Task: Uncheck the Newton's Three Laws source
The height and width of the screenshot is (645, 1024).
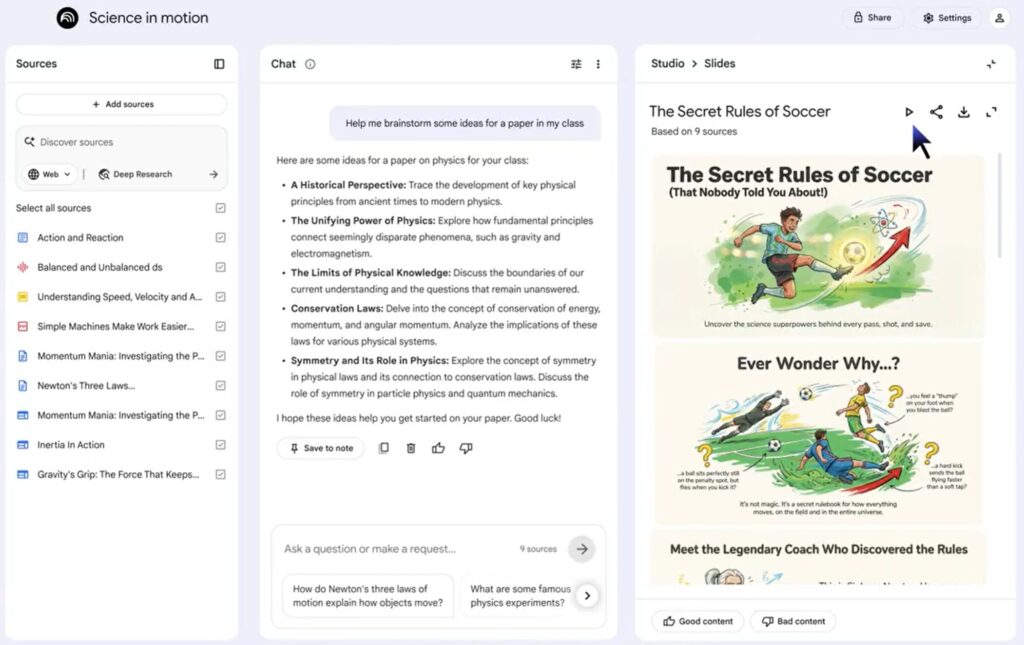Action: click(x=220, y=386)
